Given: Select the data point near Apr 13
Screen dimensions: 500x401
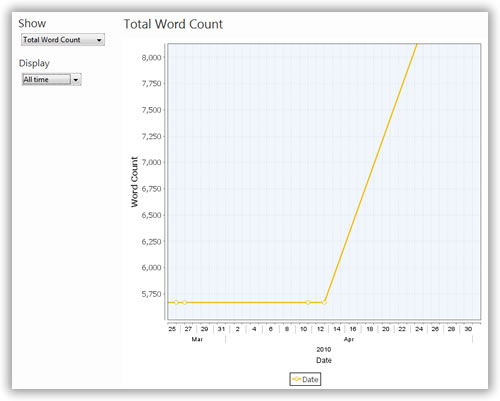Looking at the screenshot, I should click(324, 302).
